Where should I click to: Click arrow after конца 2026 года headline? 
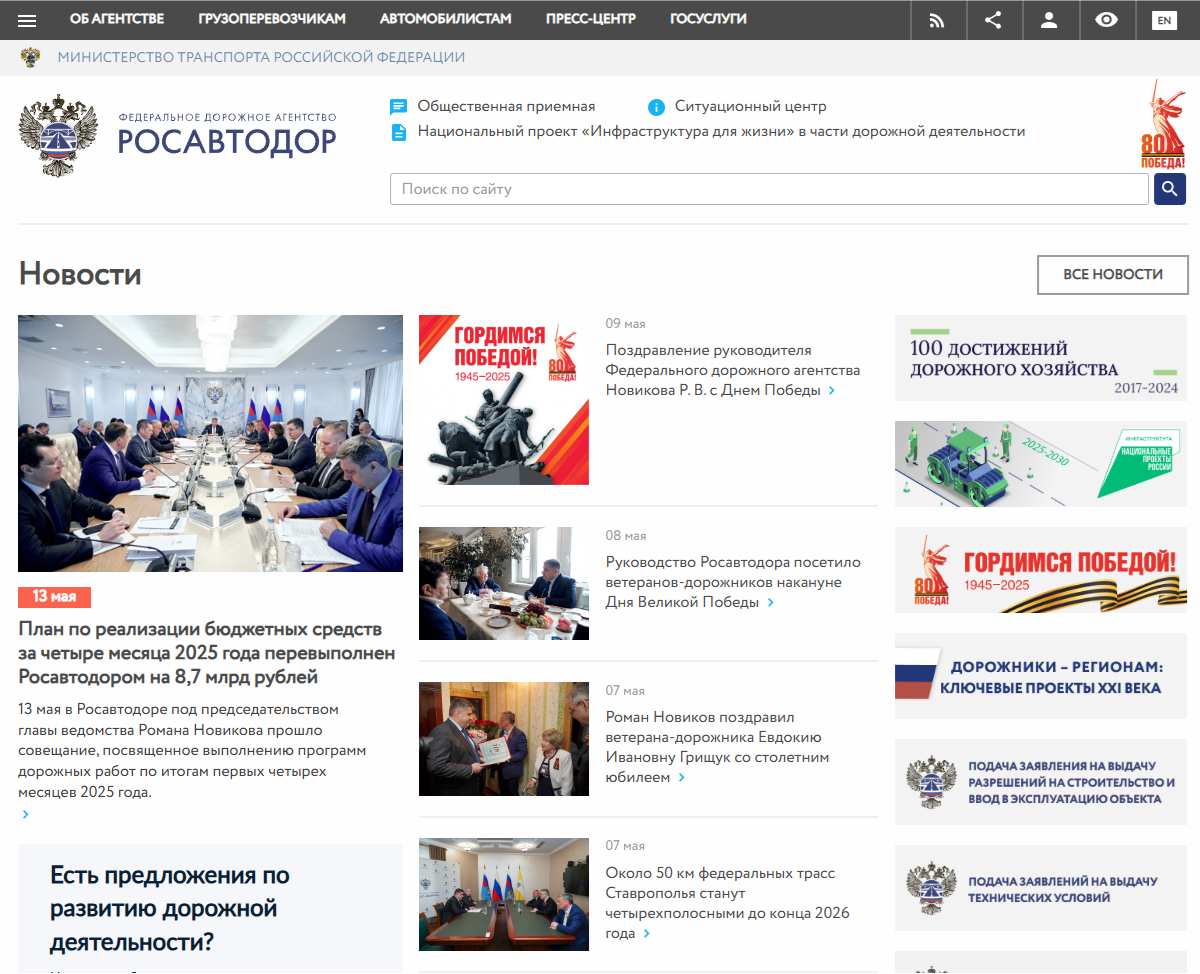pos(647,934)
